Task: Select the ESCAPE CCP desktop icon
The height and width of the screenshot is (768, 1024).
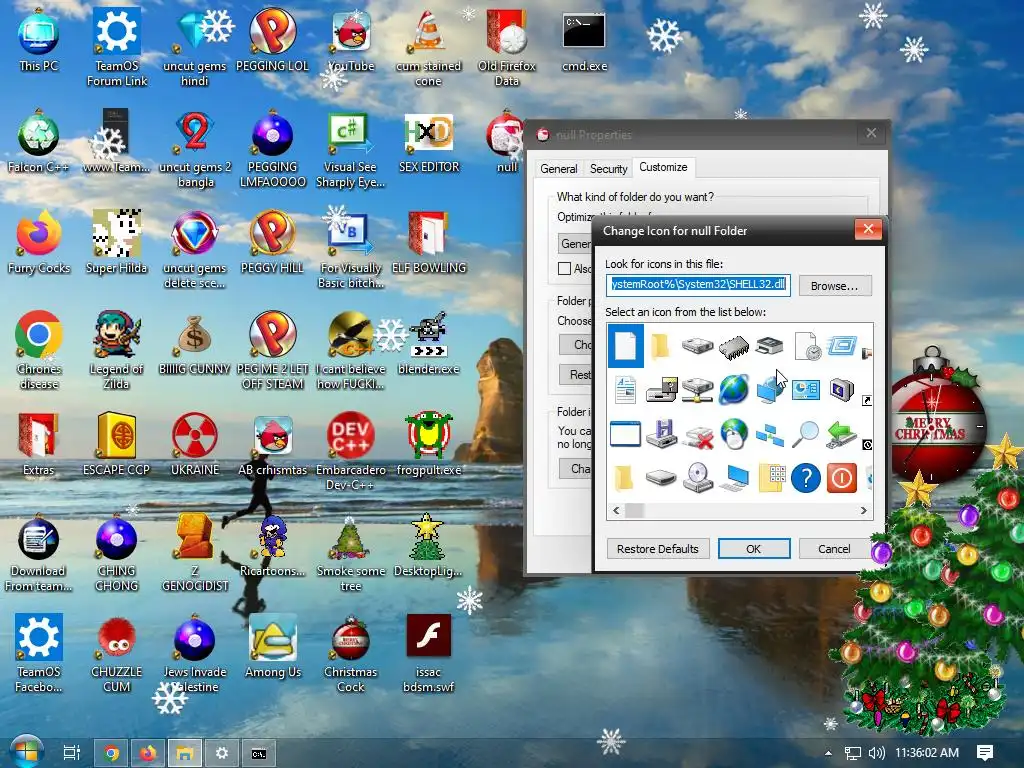Action: click(x=116, y=444)
